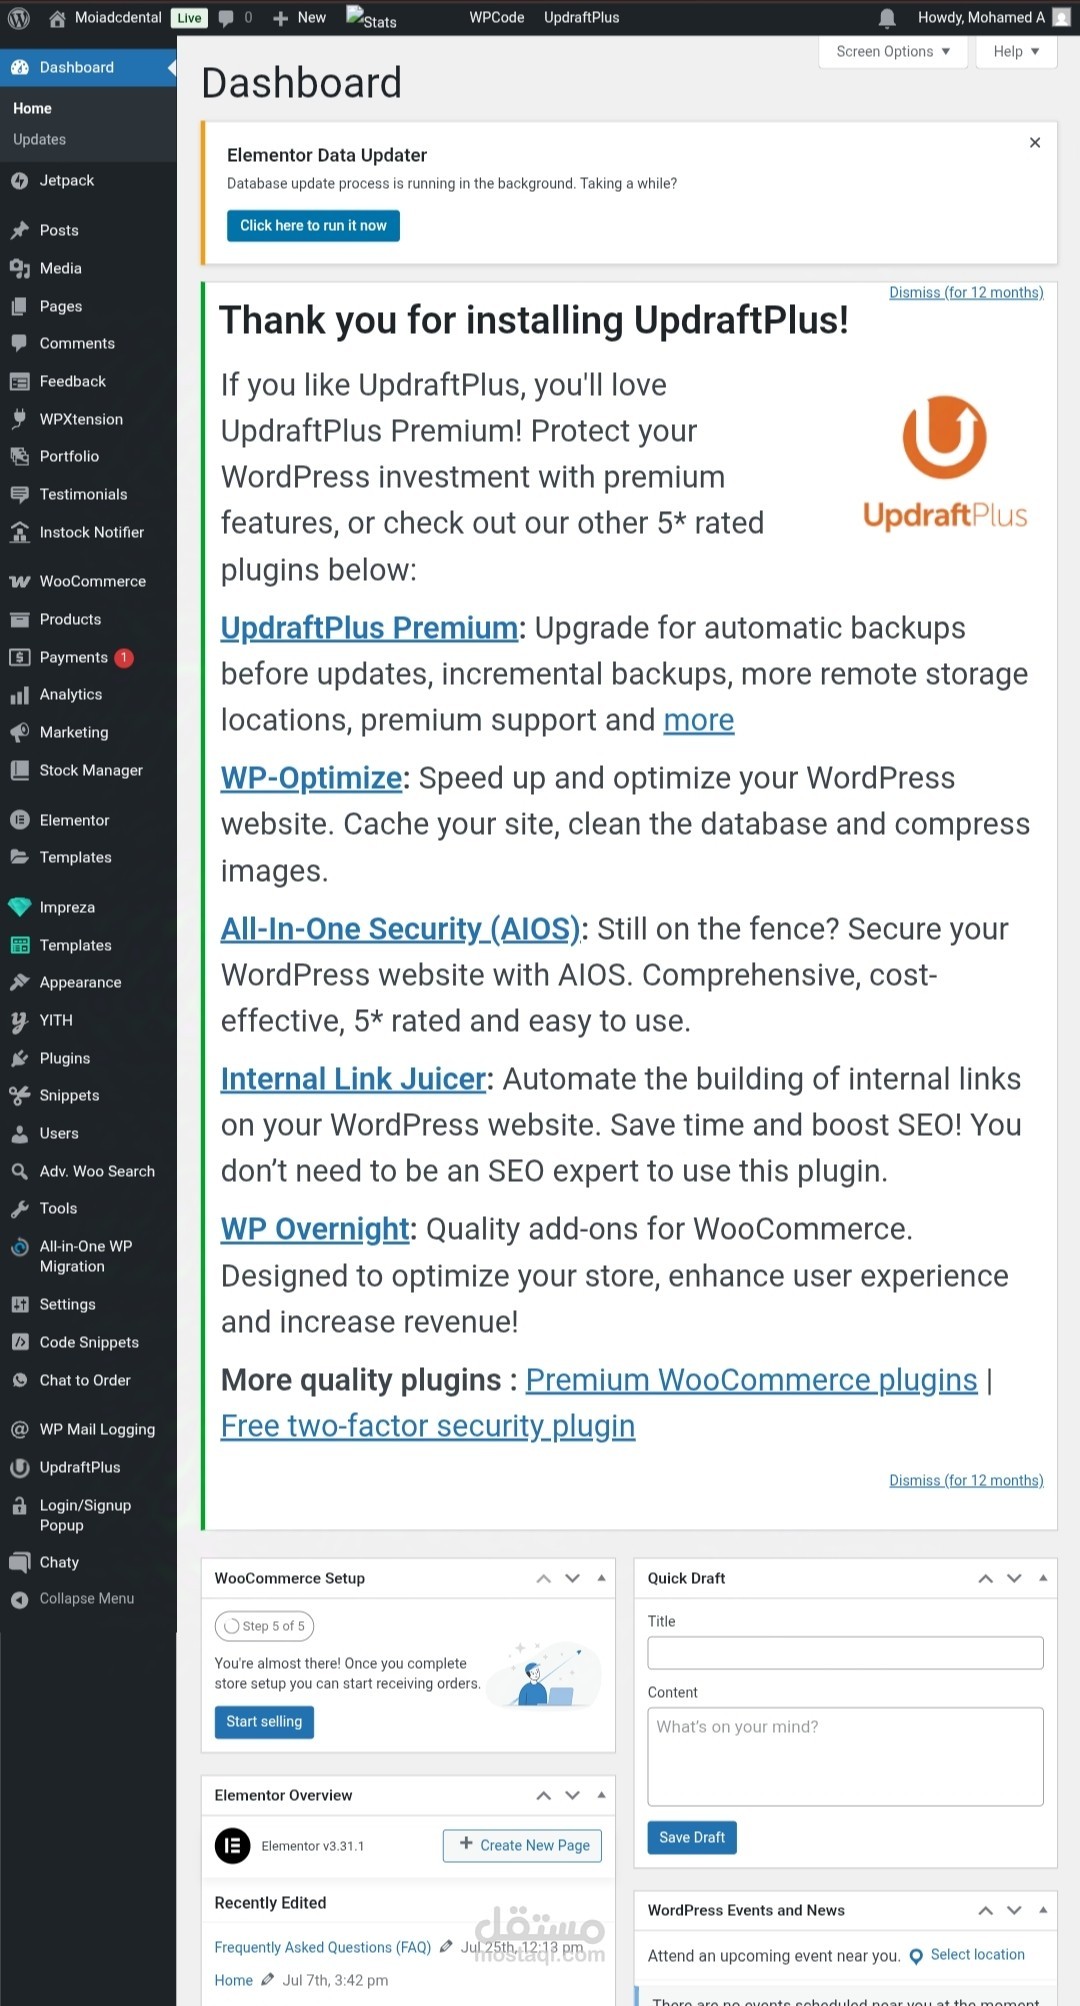The image size is (1080, 2006).
Task: Open the WP-Optimize link
Action: (x=311, y=778)
